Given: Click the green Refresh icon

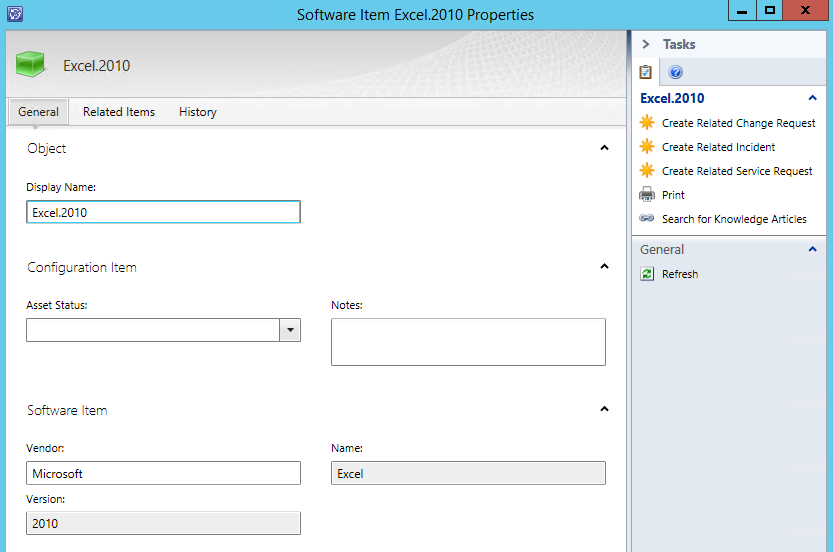Looking at the screenshot, I should click(647, 274).
